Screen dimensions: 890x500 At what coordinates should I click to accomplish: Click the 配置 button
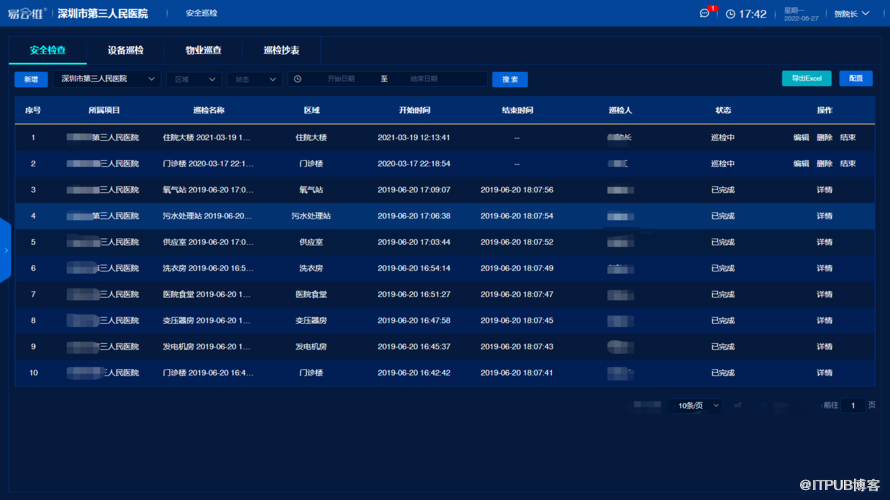tap(856, 78)
